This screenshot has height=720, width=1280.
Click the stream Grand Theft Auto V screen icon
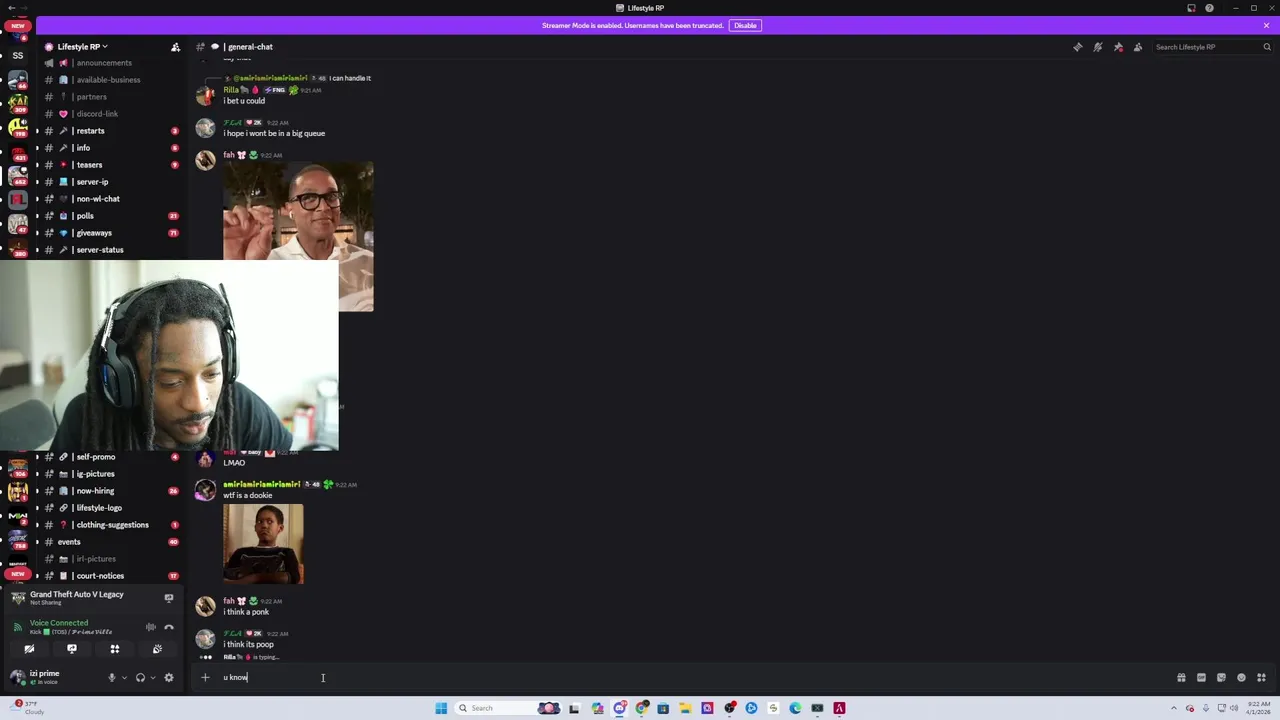169,598
